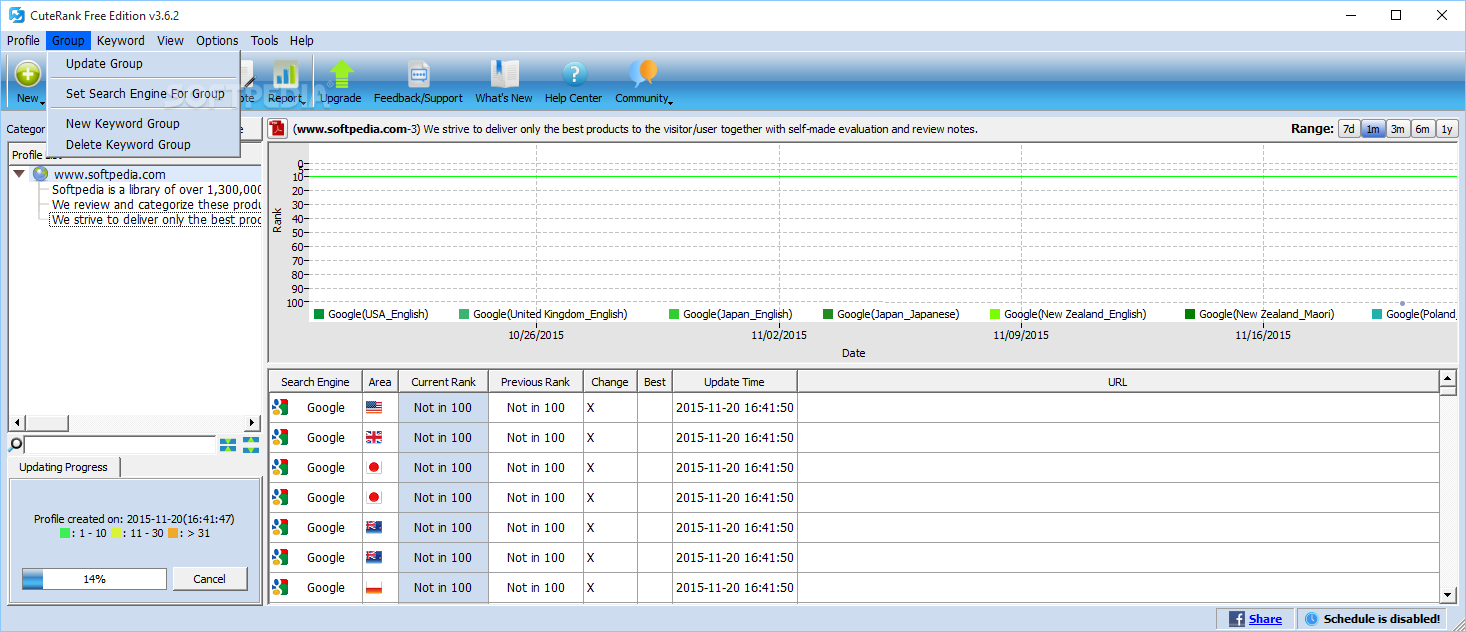Click the United Kingdom flag icon
The image size is (1466, 632).
pyautogui.click(x=374, y=437)
